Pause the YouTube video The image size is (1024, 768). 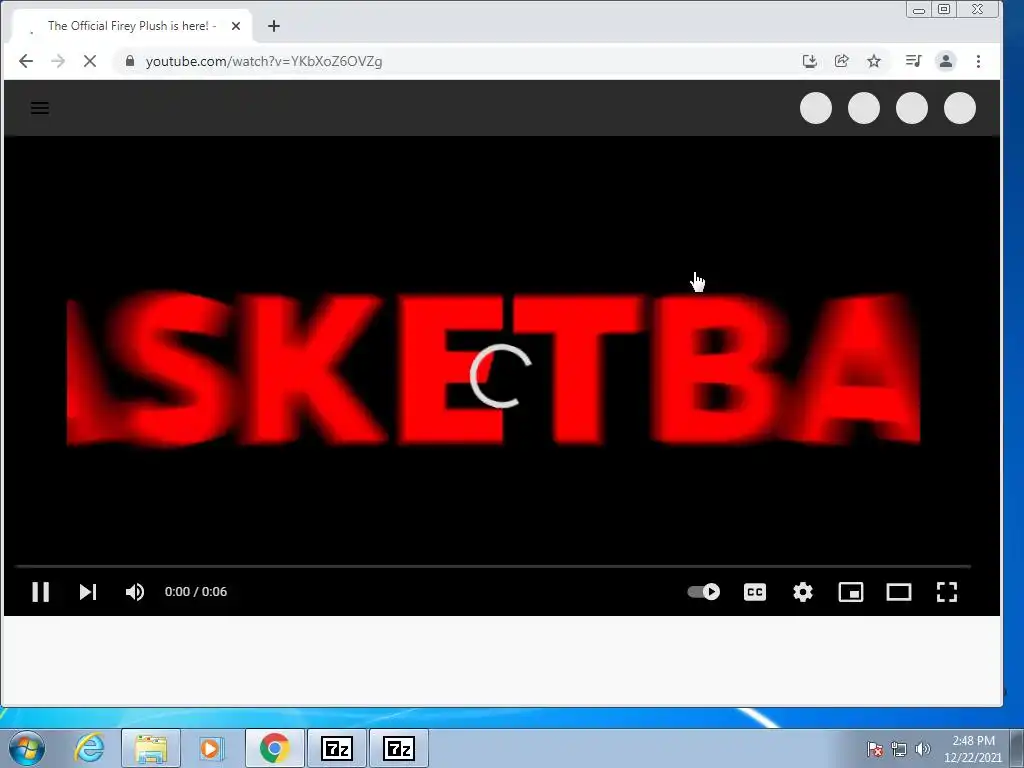coord(40,592)
